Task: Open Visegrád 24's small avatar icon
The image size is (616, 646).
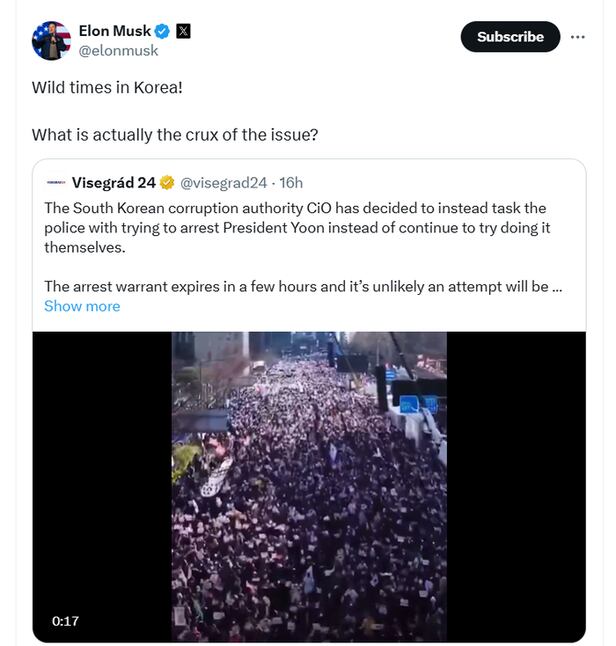Action: tap(56, 182)
